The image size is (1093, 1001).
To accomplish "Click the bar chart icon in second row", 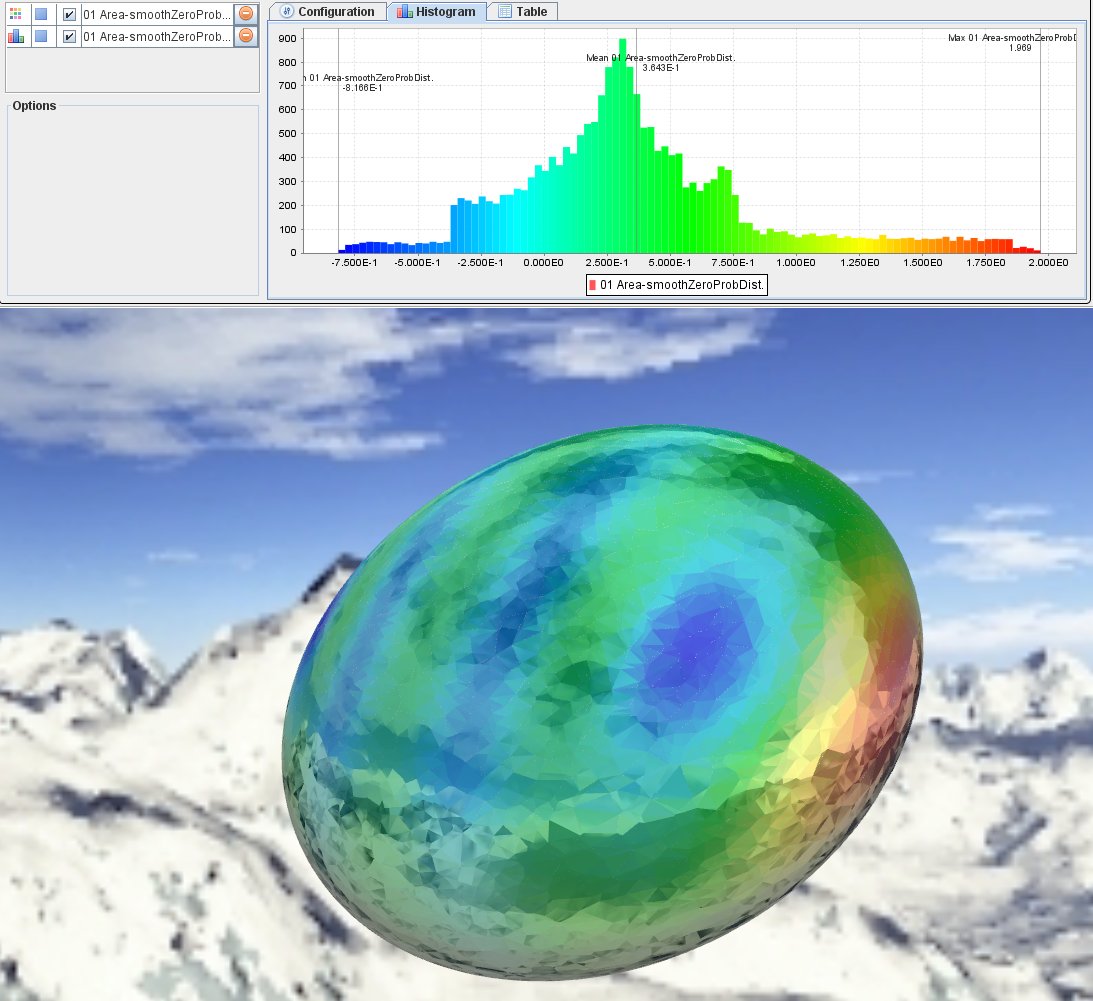I will coord(15,36).
